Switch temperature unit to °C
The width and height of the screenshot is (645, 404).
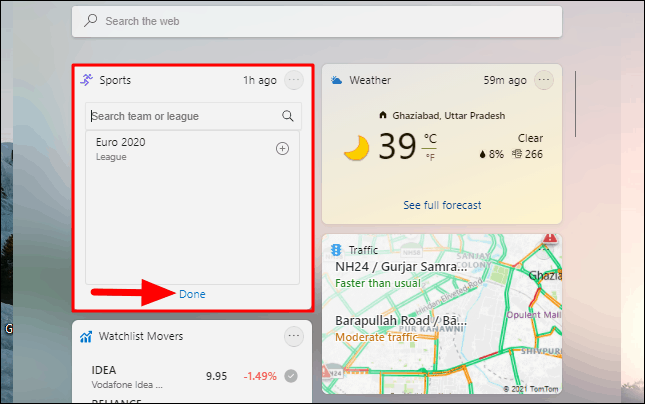tap(430, 138)
